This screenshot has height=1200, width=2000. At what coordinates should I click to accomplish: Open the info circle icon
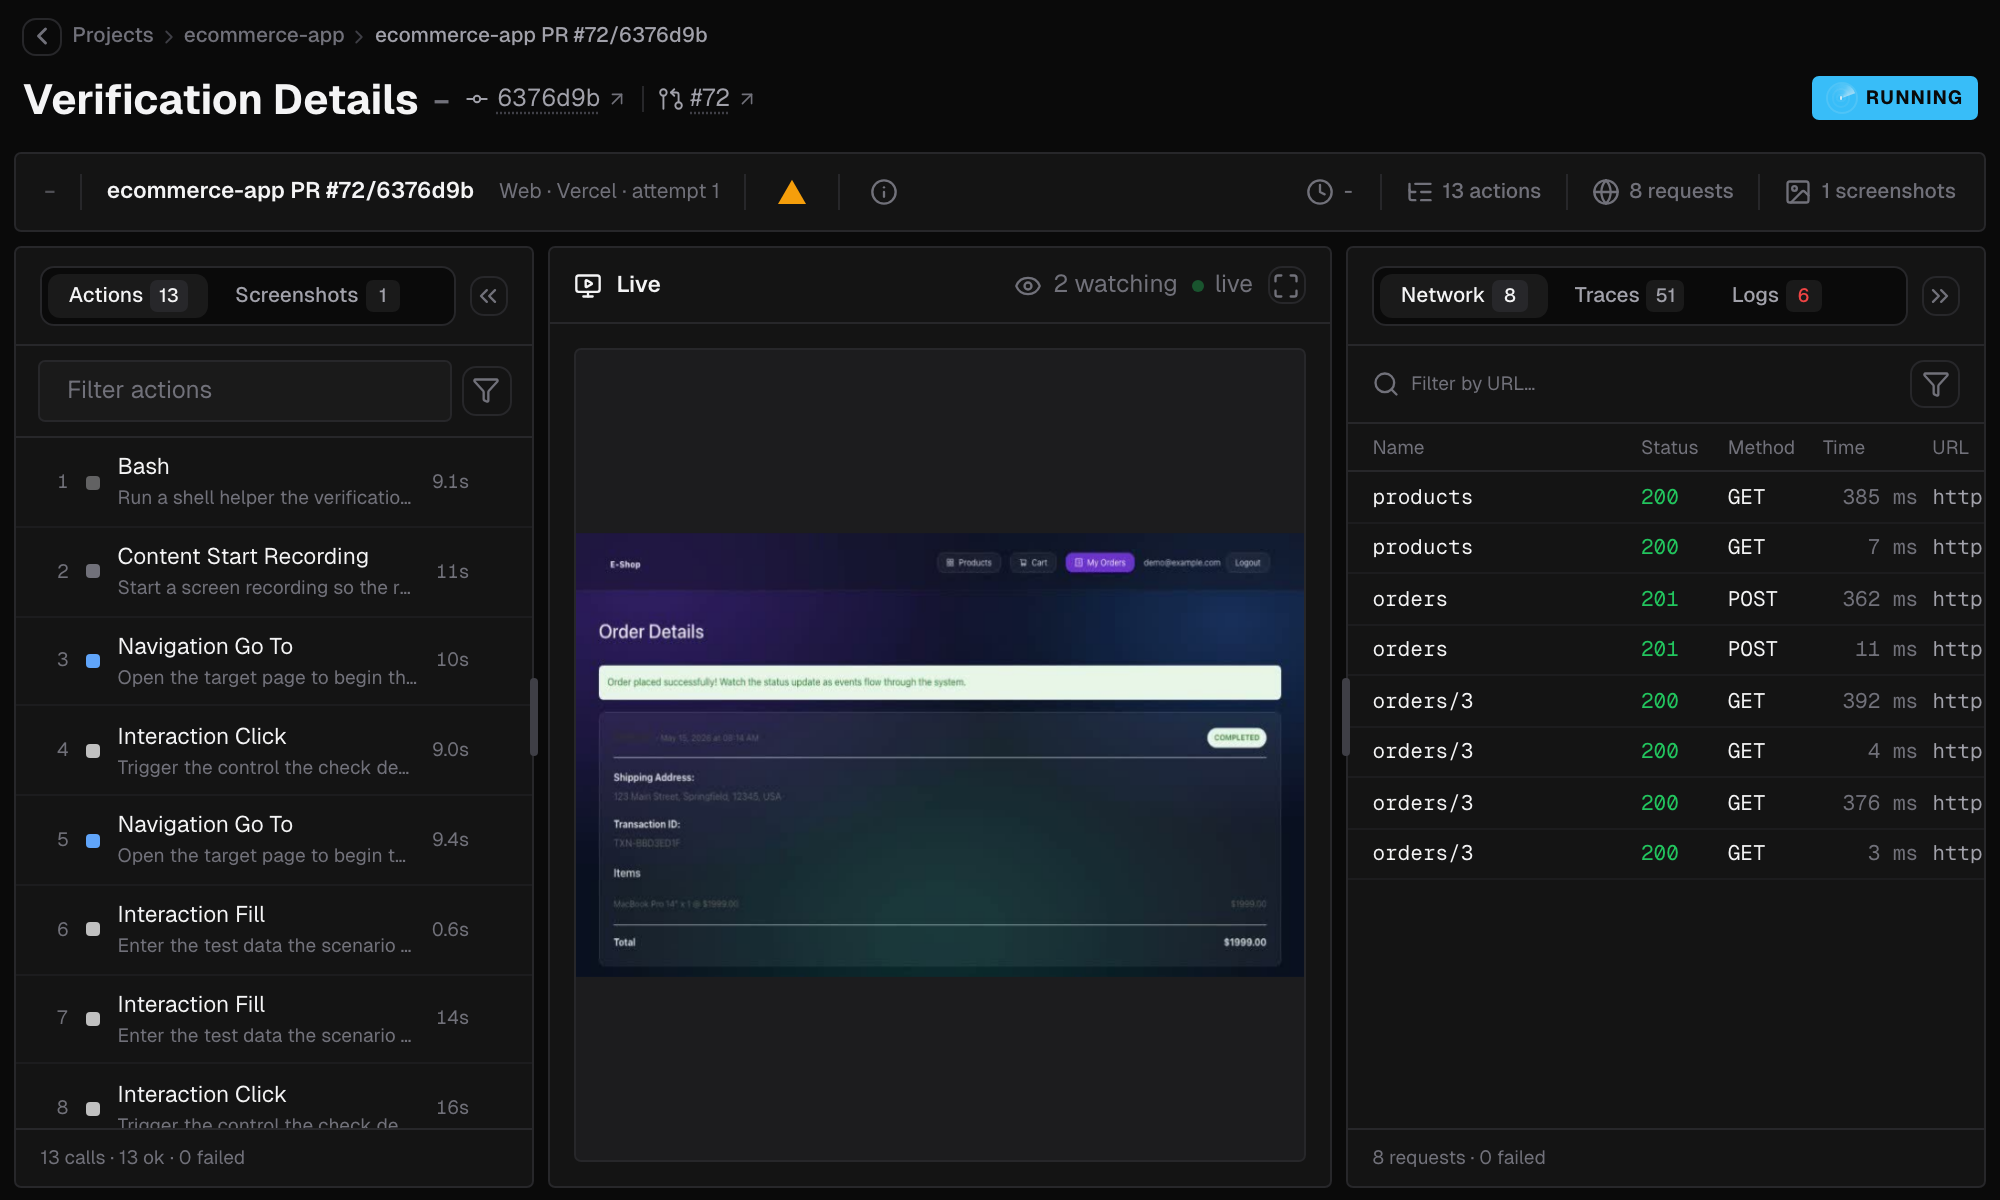884,192
